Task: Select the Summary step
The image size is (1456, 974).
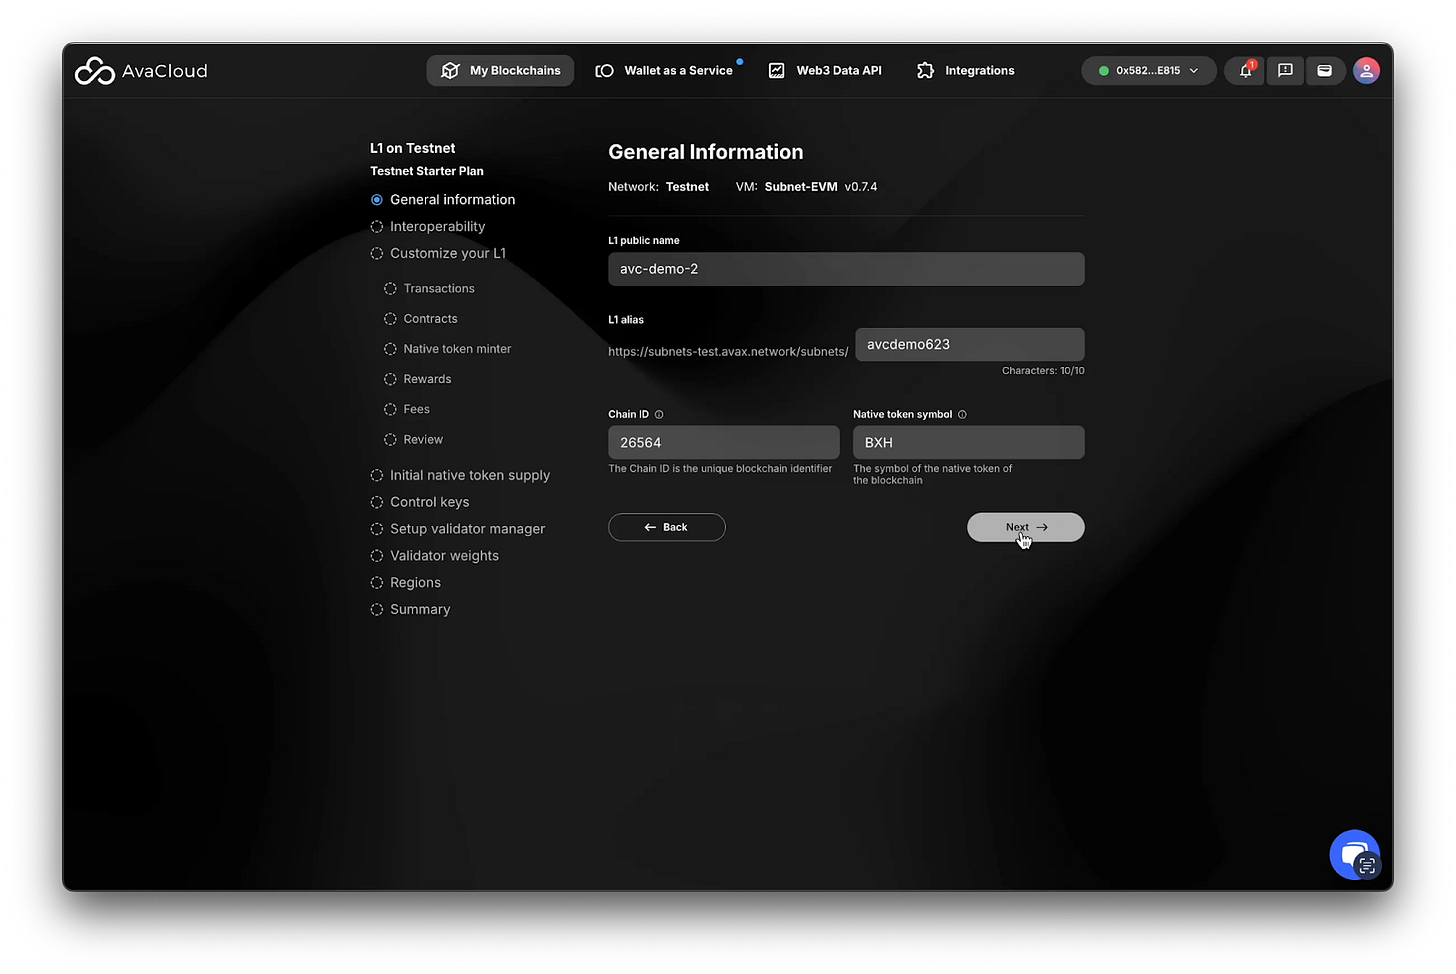Action: pos(410,611)
